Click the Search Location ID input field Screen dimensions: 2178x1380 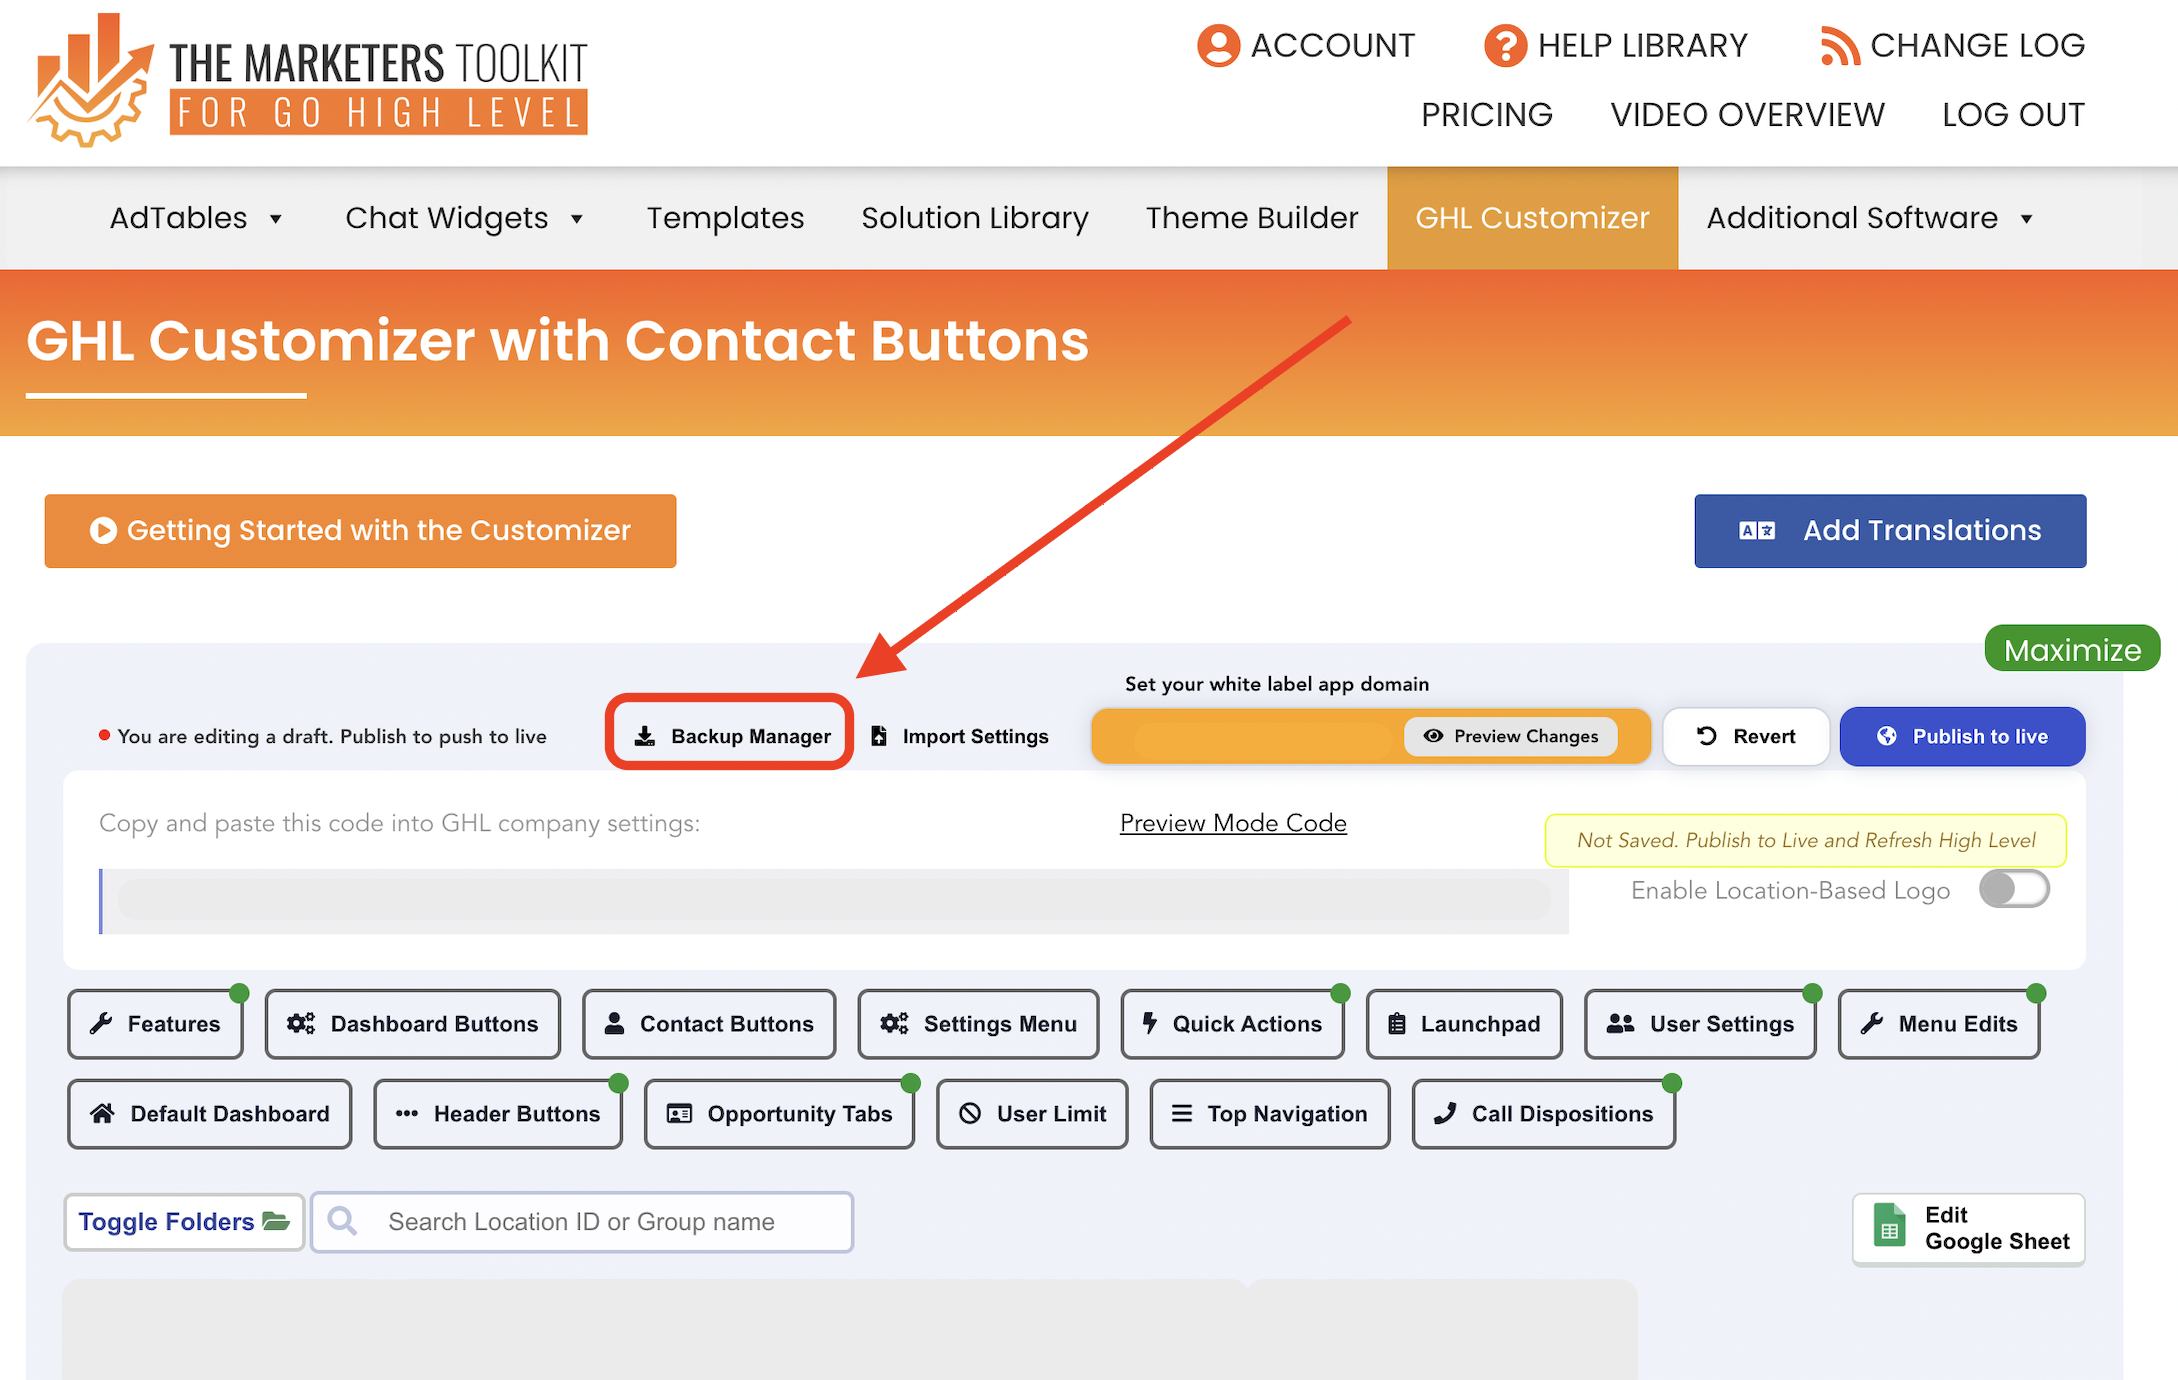coord(582,1222)
